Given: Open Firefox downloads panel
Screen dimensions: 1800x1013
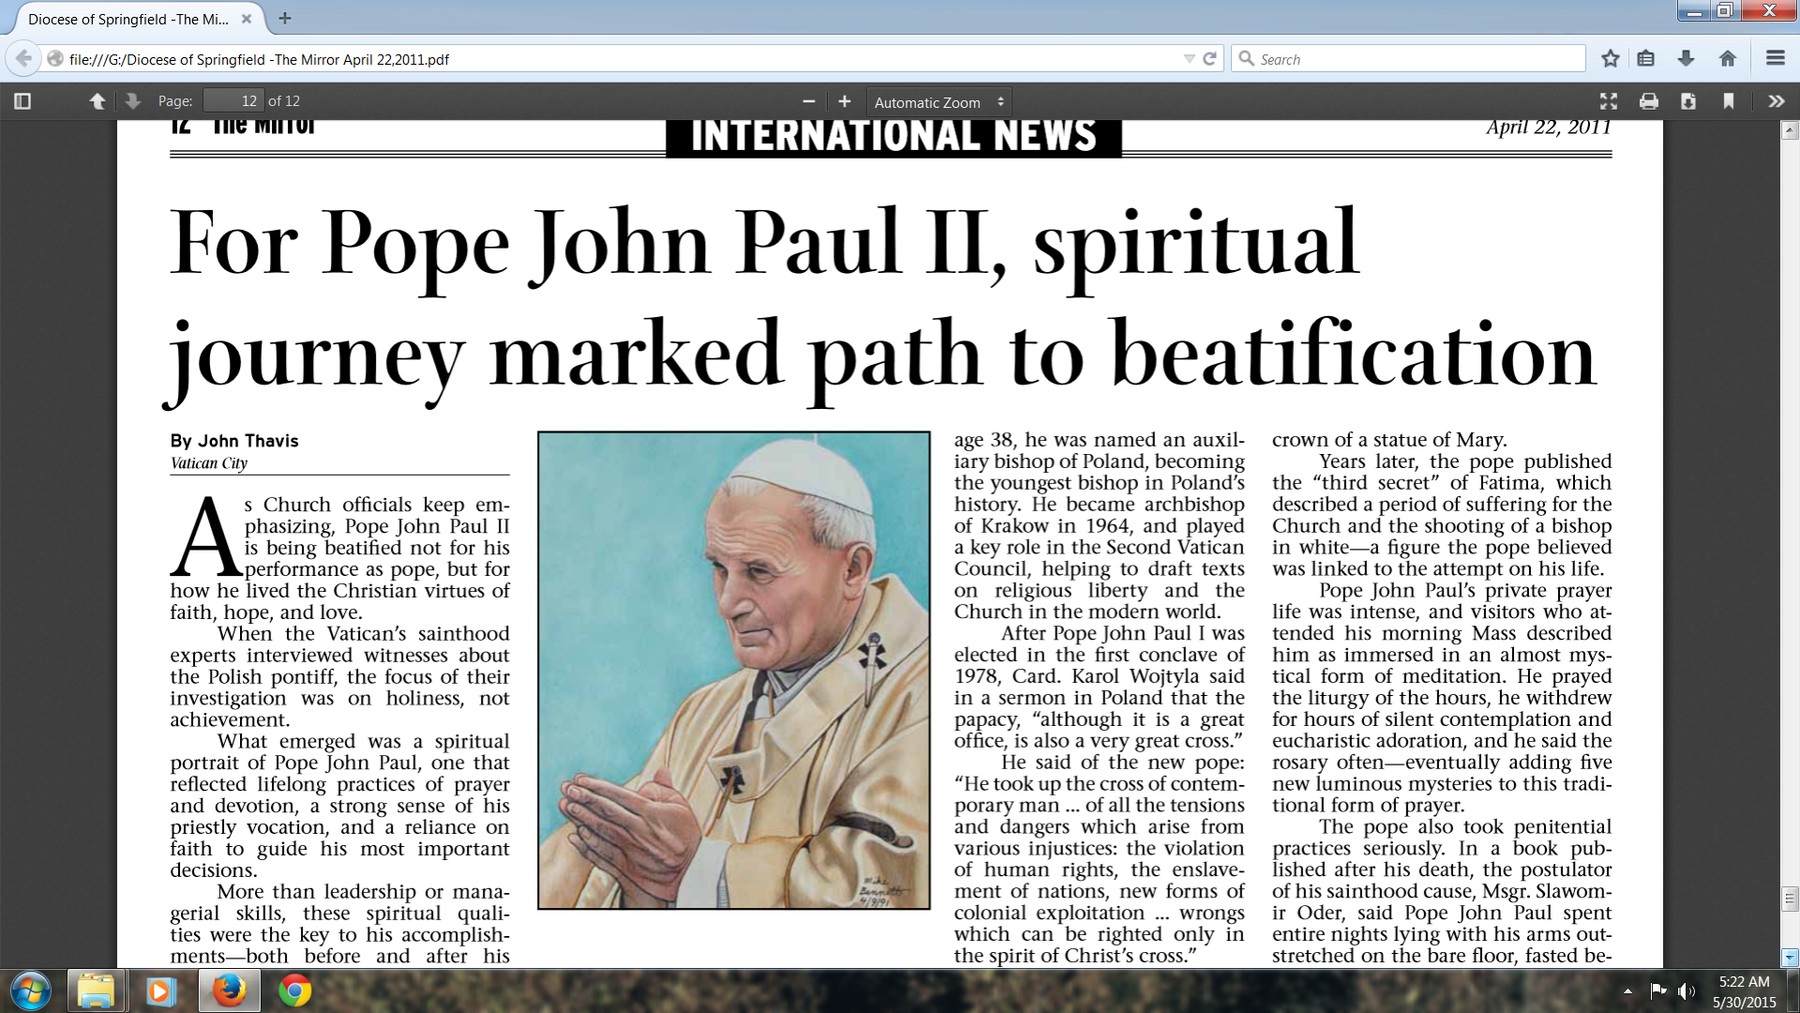Looking at the screenshot, I should (x=1686, y=59).
